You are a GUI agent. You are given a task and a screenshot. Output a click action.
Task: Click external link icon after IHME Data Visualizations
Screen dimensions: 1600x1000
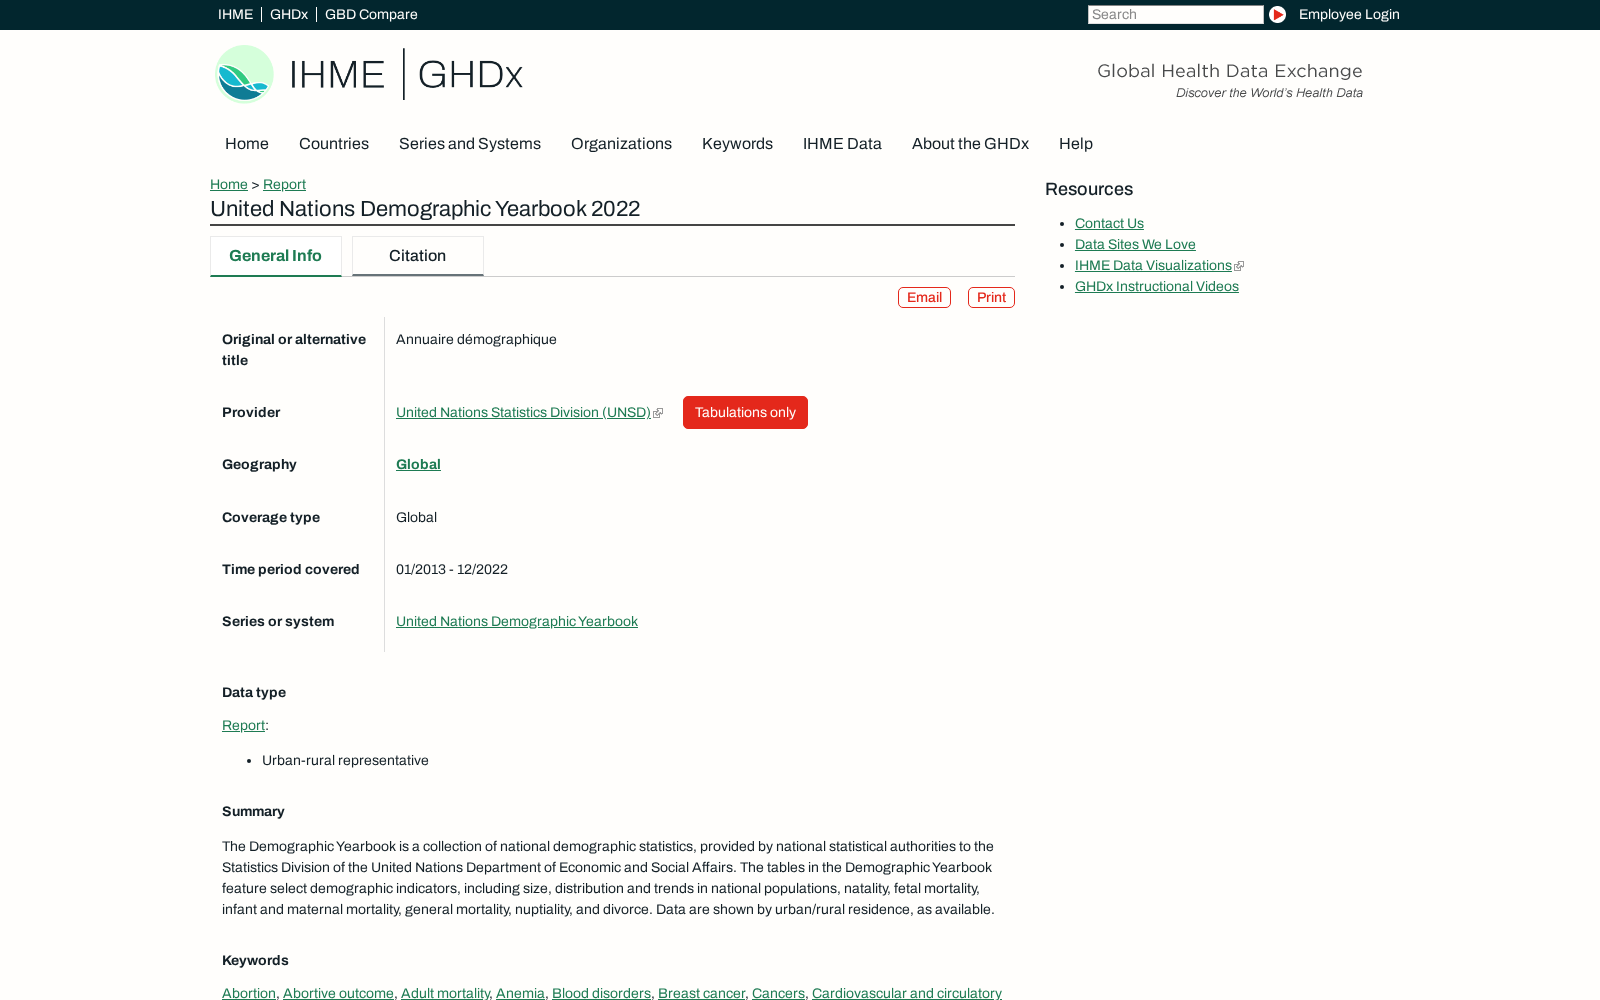pyautogui.click(x=1239, y=266)
